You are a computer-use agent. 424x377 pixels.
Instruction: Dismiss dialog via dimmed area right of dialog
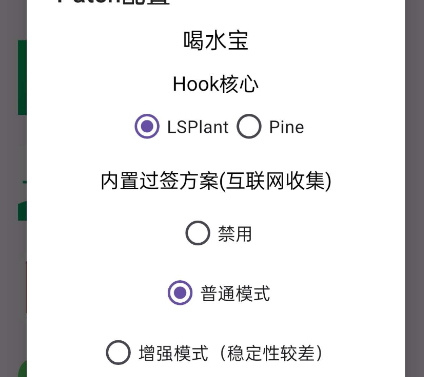(414, 188)
